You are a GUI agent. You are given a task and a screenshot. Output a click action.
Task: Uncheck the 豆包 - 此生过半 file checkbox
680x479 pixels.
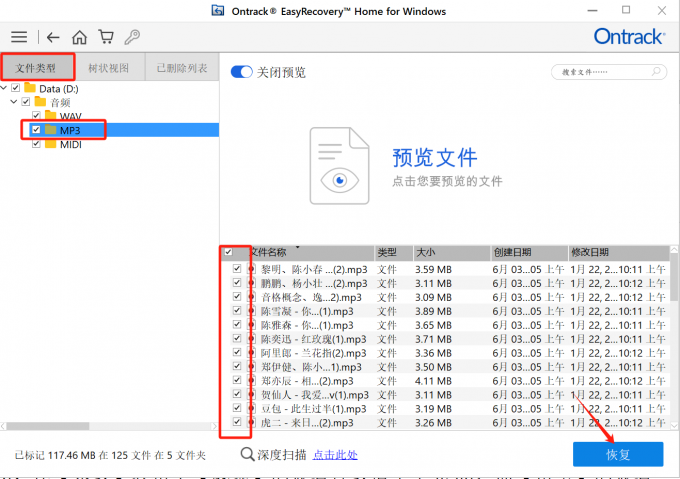click(x=237, y=407)
